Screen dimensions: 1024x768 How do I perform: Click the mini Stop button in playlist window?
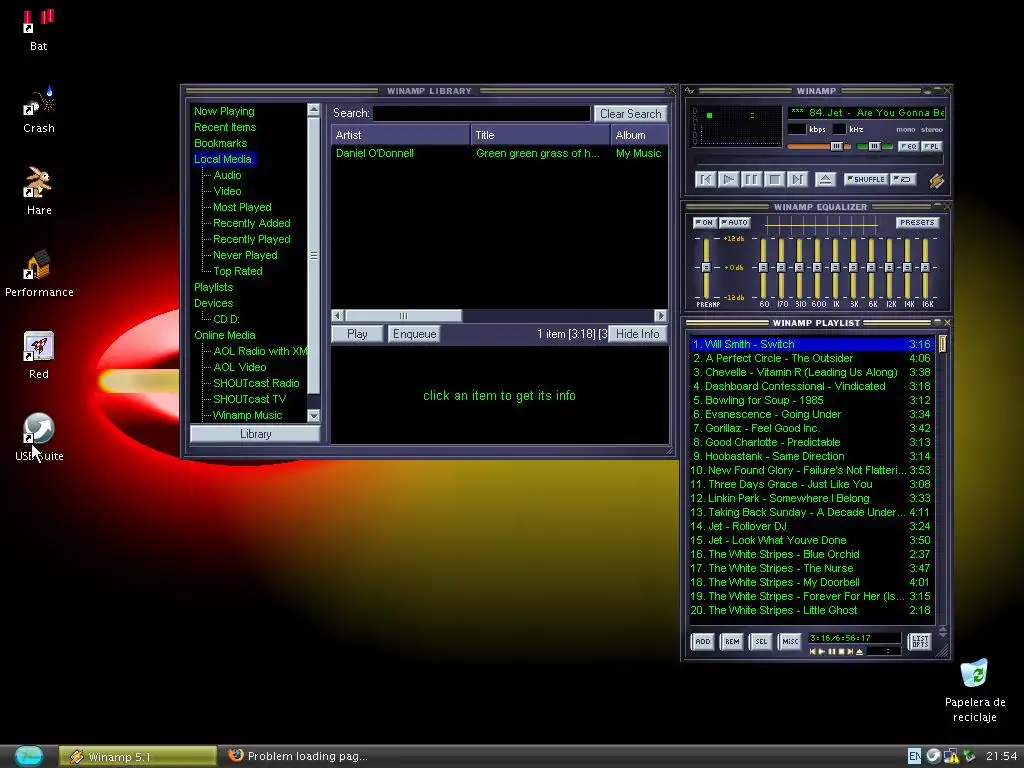point(841,652)
